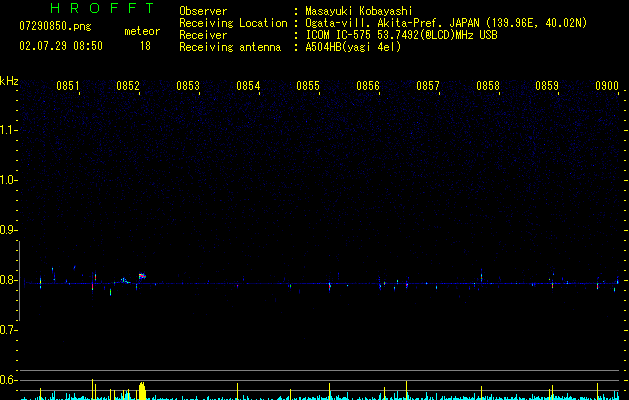Click the 1.1 frequency axis label
The width and height of the screenshot is (629, 400).
tap(8, 130)
